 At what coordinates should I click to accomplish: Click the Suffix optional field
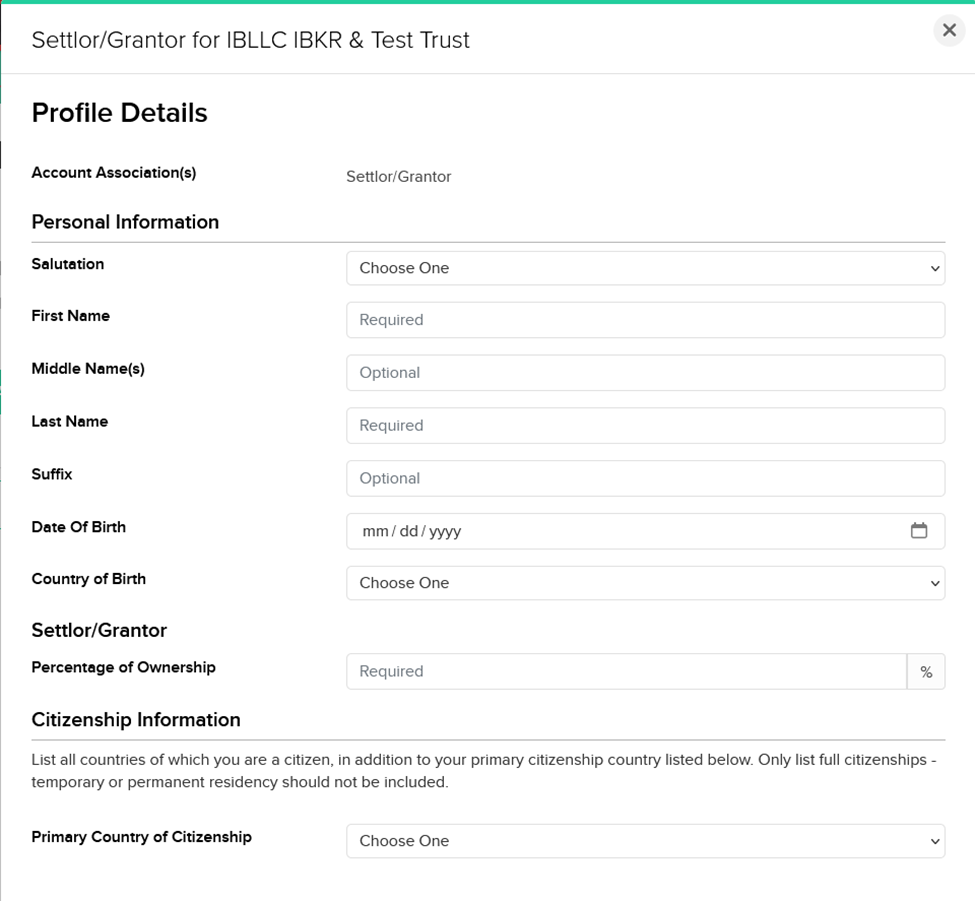(645, 479)
